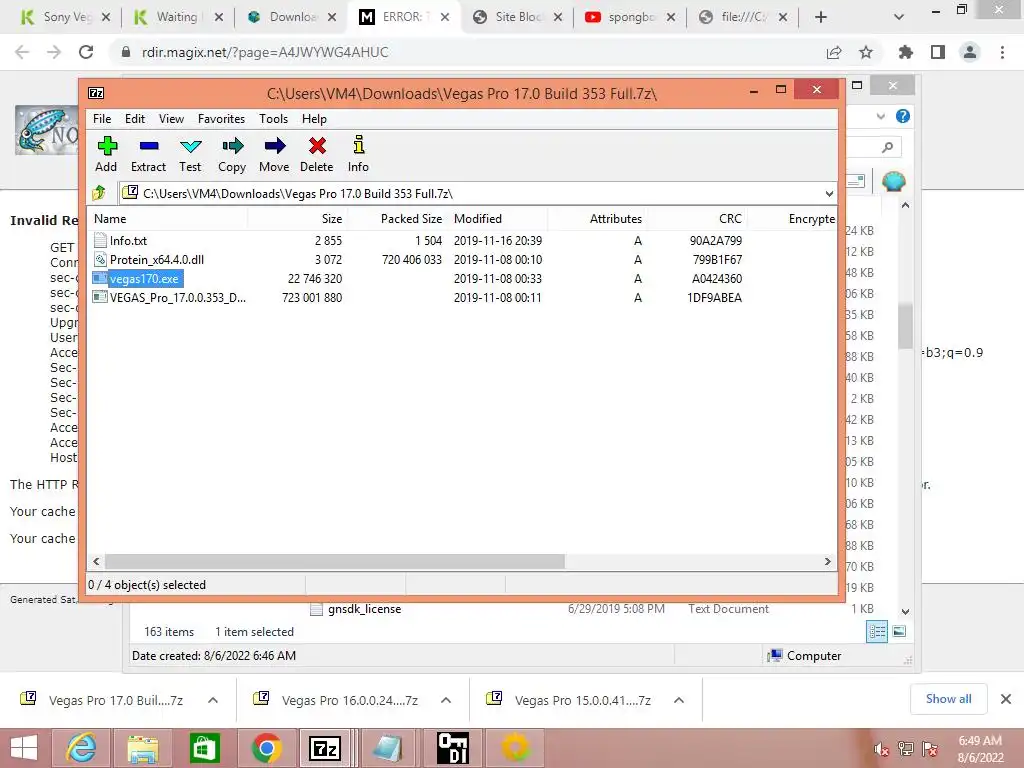Open the 7-Zip File menu
The height and width of the screenshot is (768, 1024).
(102, 119)
